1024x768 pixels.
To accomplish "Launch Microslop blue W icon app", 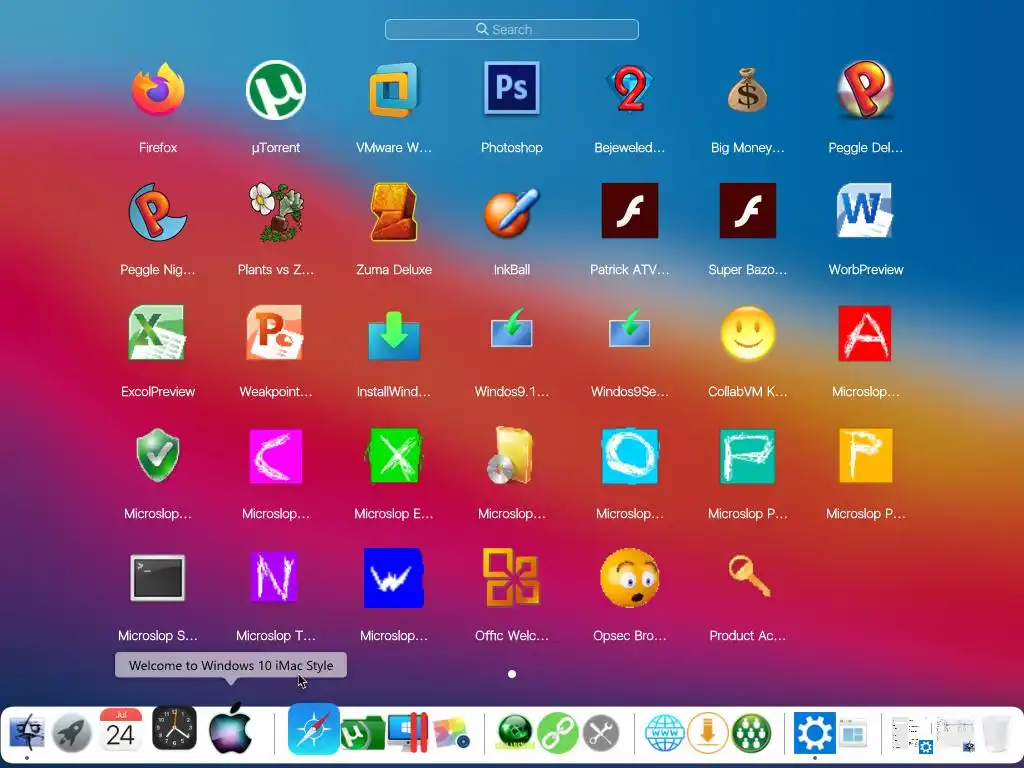I will (394, 578).
